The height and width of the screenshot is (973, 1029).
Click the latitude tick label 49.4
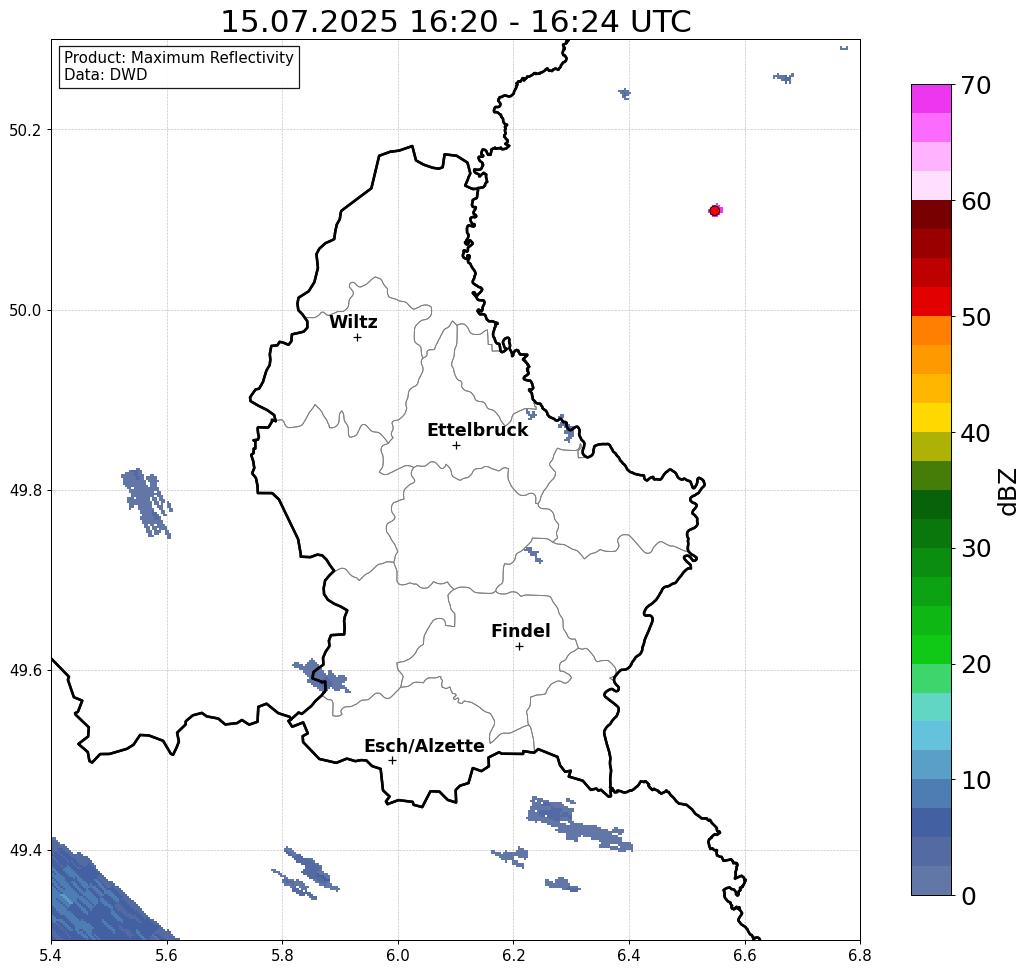coord(24,851)
